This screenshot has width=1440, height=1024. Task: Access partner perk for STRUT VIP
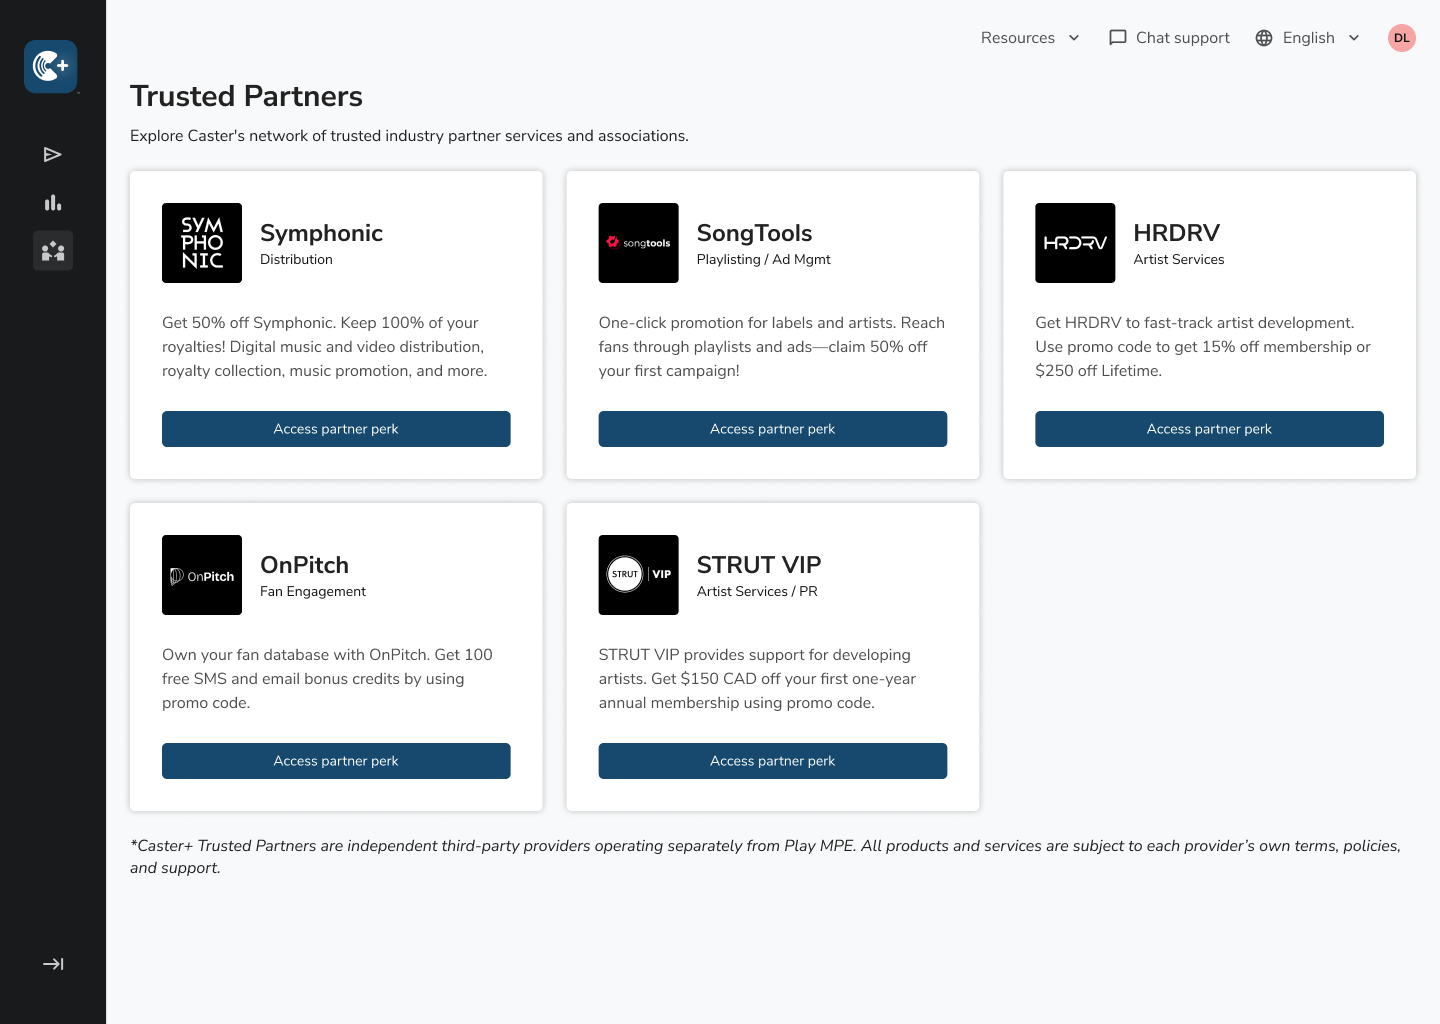pos(773,761)
